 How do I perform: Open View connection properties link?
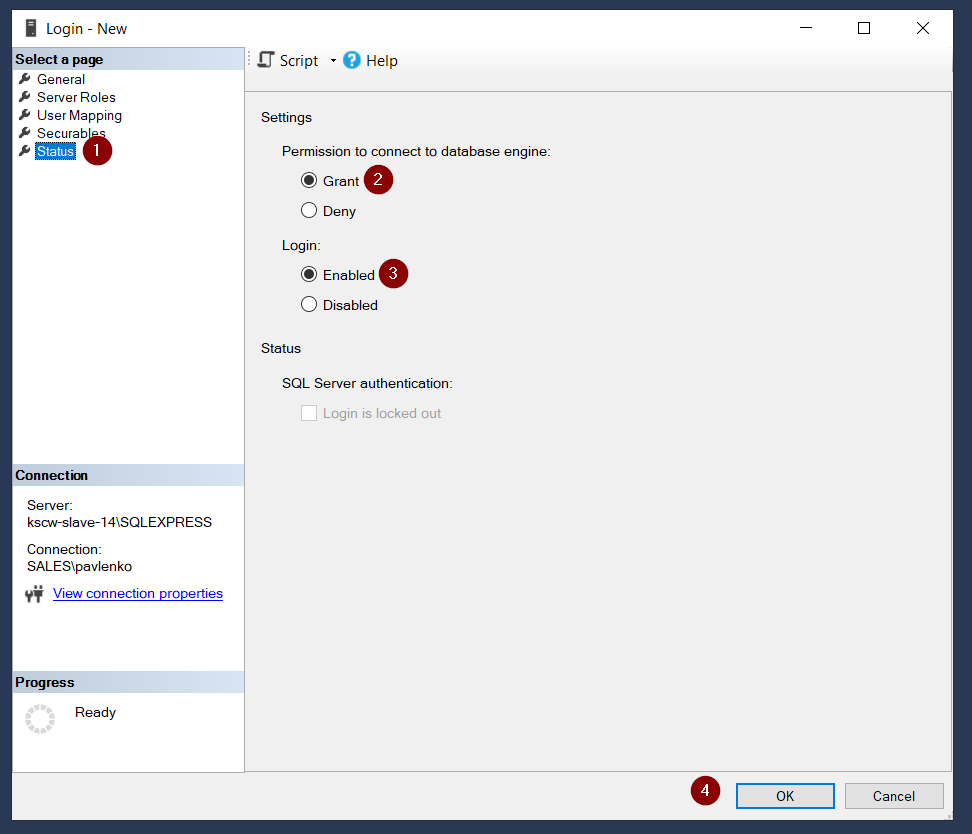tap(138, 594)
